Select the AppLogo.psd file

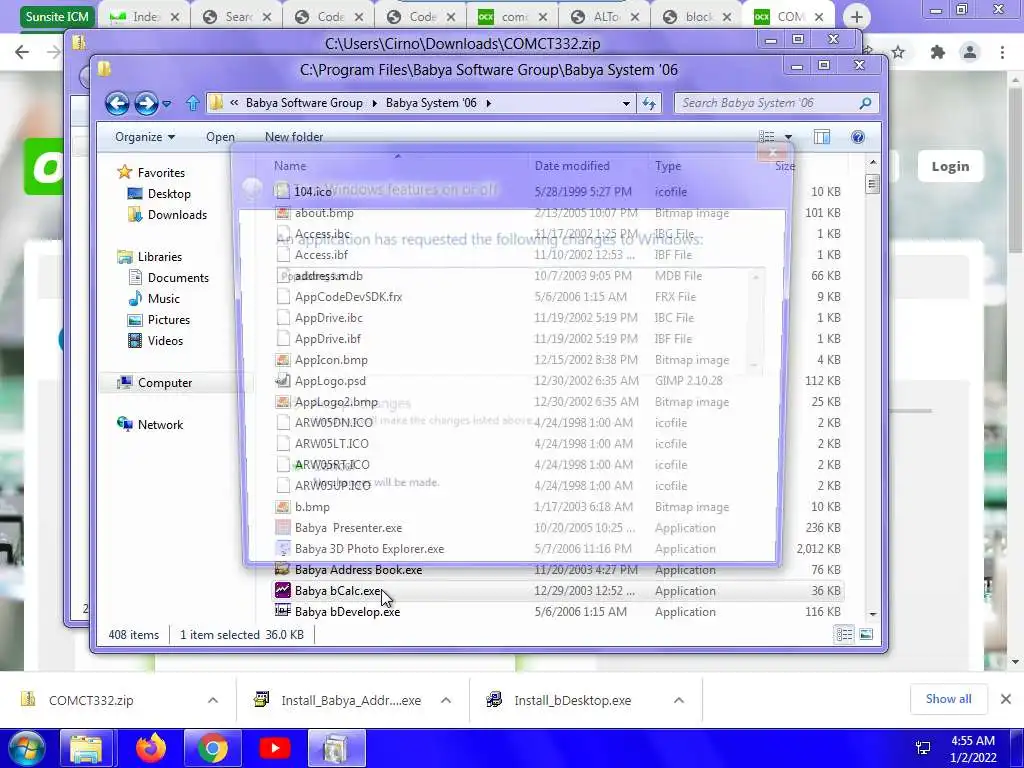pyautogui.click(x=558, y=380)
